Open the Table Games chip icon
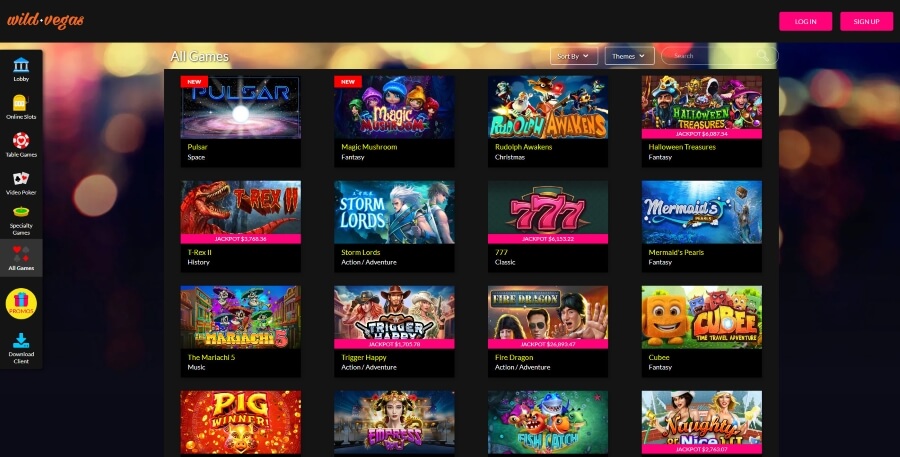 point(21,141)
